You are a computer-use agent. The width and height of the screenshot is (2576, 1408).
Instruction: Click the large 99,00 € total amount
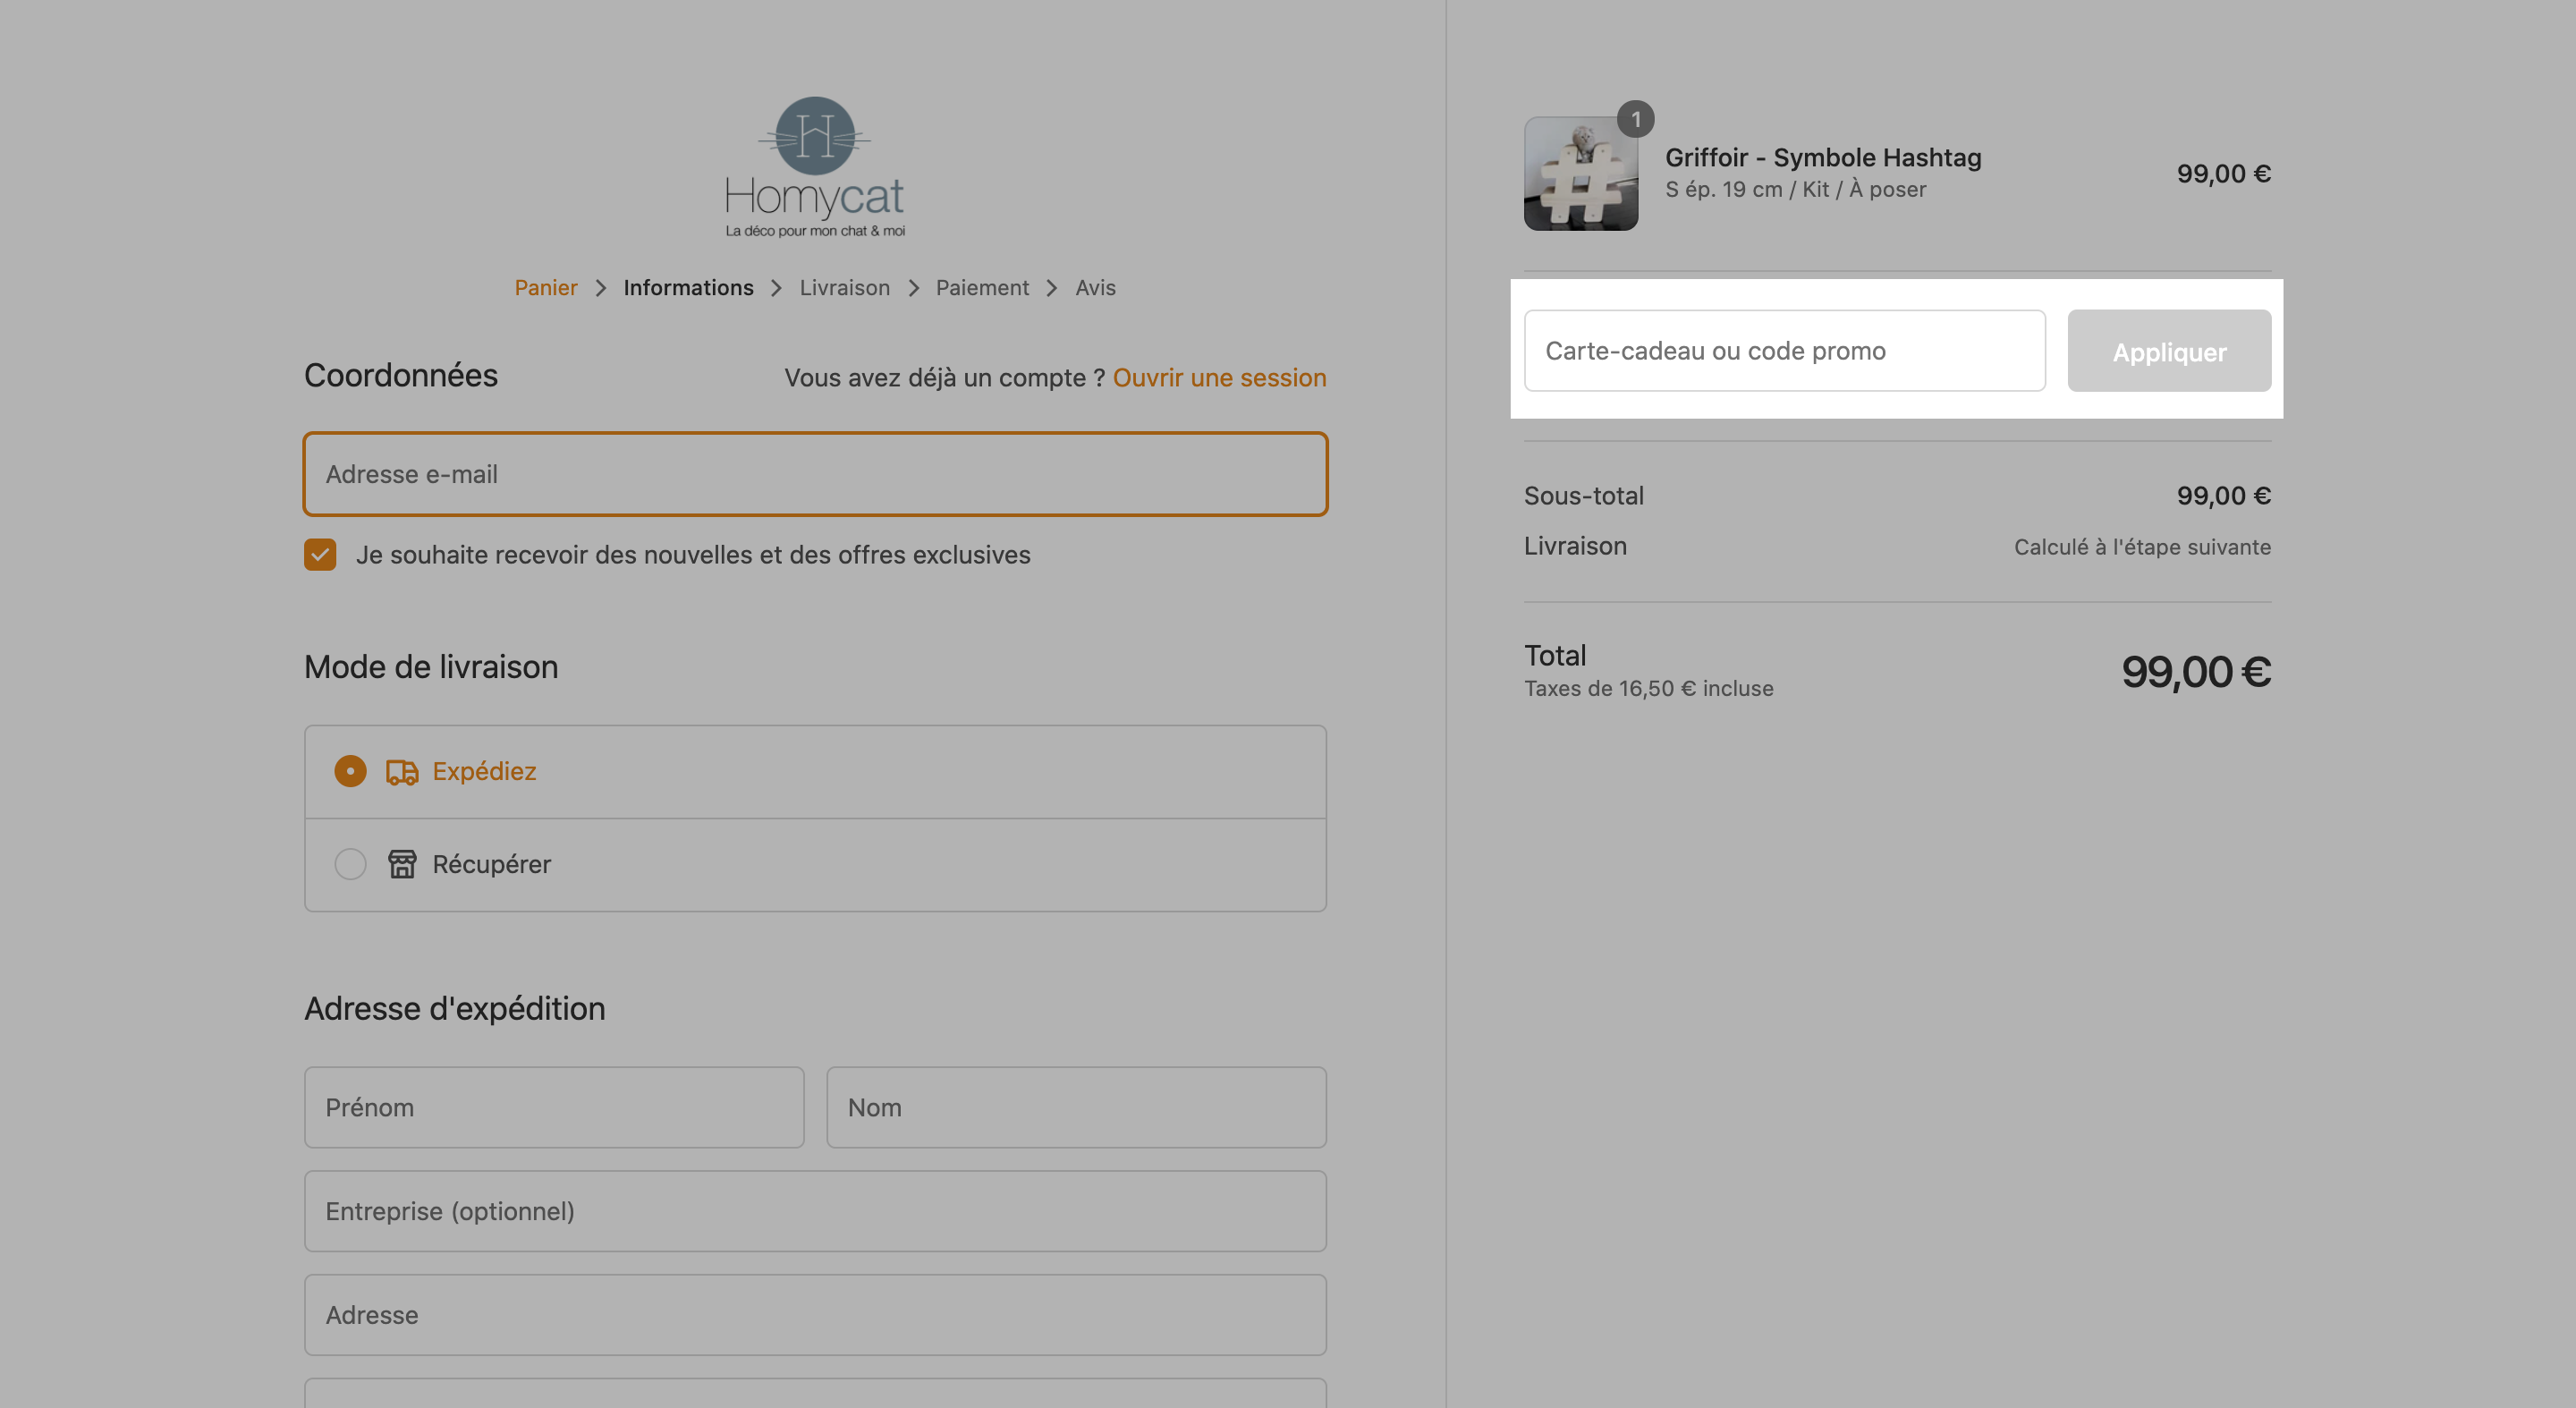[2196, 671]
